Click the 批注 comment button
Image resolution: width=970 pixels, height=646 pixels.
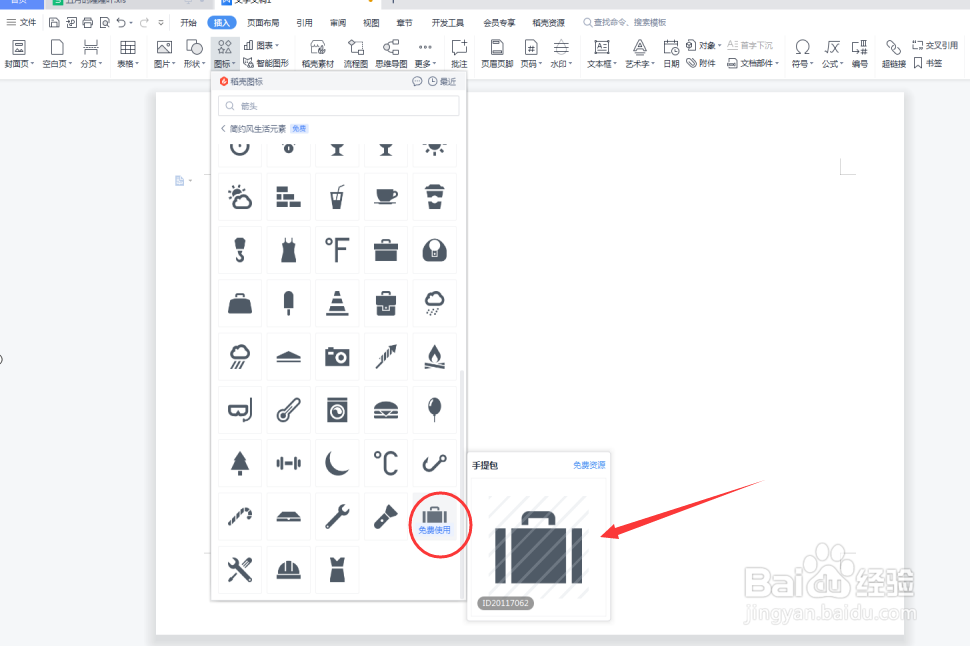tap(459, 54)
